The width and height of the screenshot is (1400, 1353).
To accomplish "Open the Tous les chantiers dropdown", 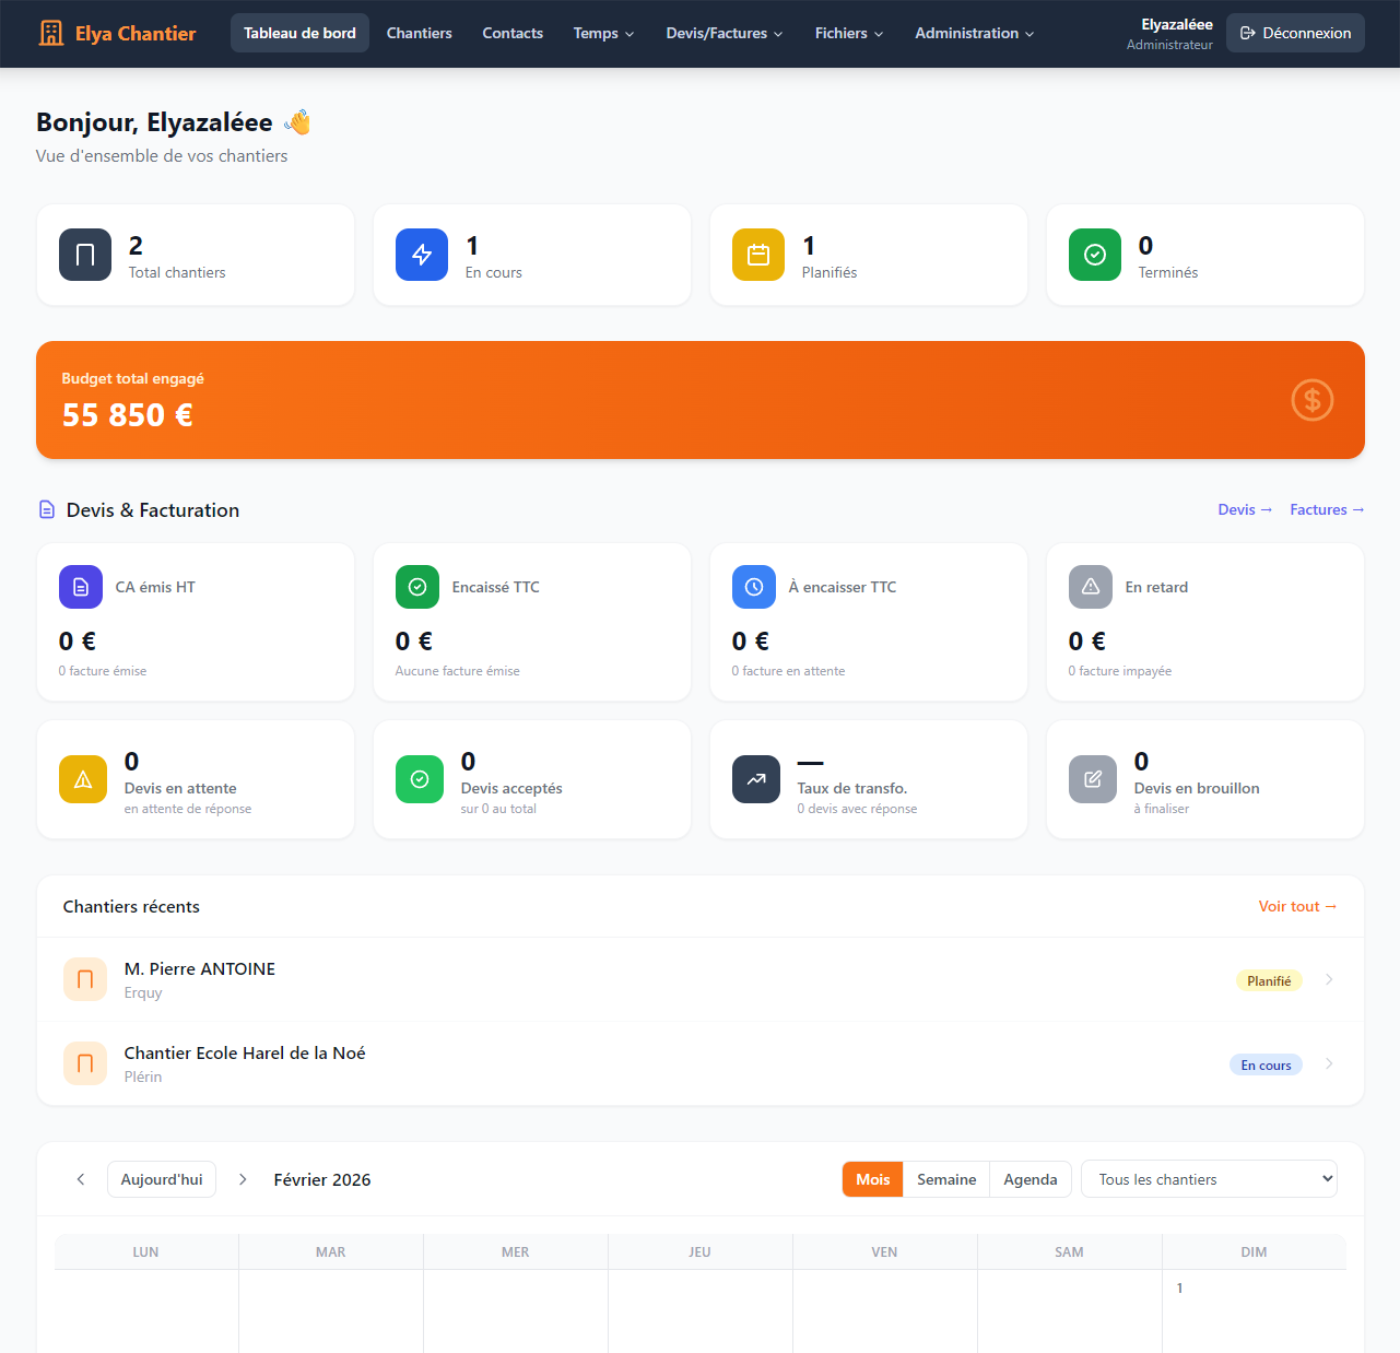I will coord(1208,1179).
